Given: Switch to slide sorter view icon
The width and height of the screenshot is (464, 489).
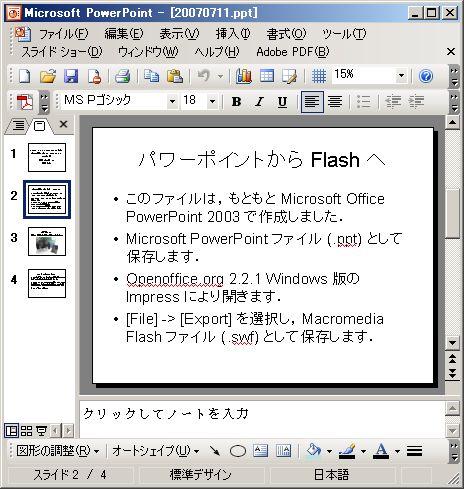Looking at the screenshot, I should (26, 431).
